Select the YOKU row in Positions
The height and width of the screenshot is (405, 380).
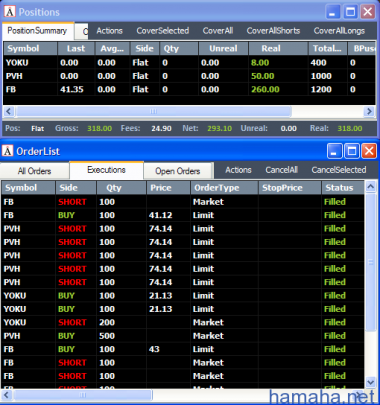(x=189, y=63)
